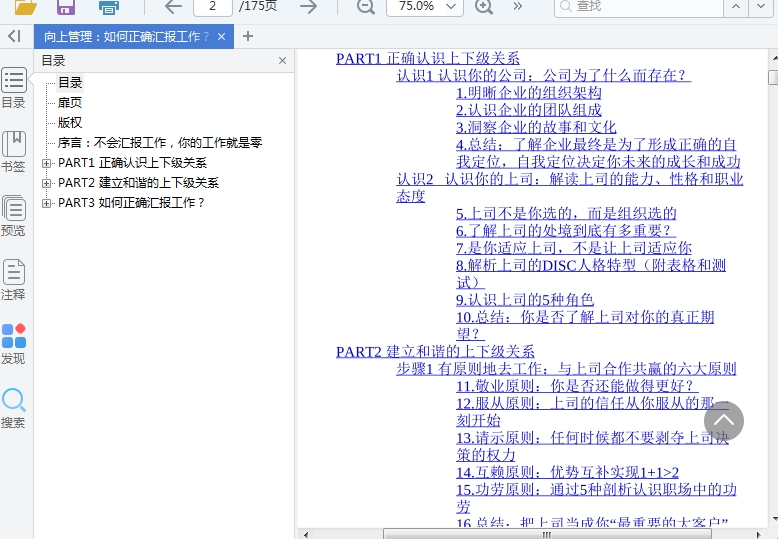Open link 认识1 认识你的公司
The height and width of the screenshot is (539, 778).
(x=543, y=75)
